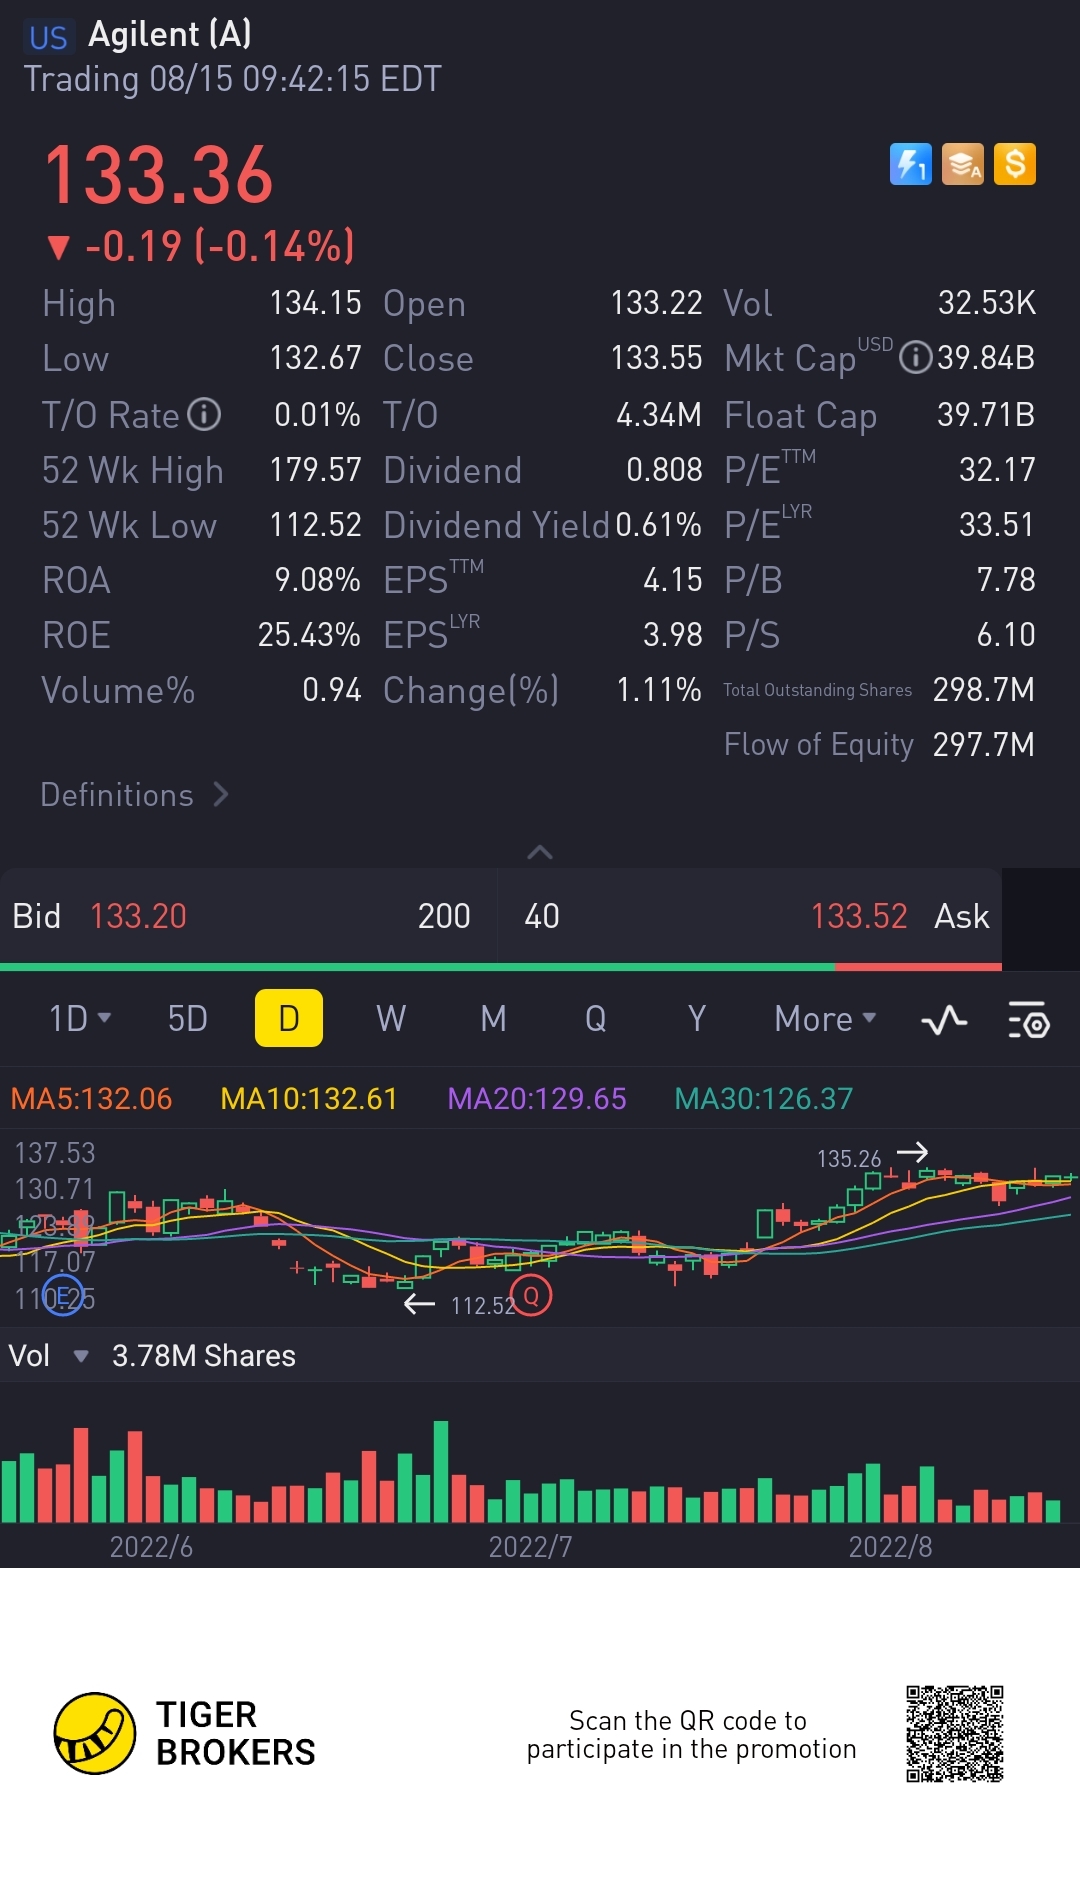
Task: Switch to Q quarterly chart tab
Action: (x=595, y=1019)
